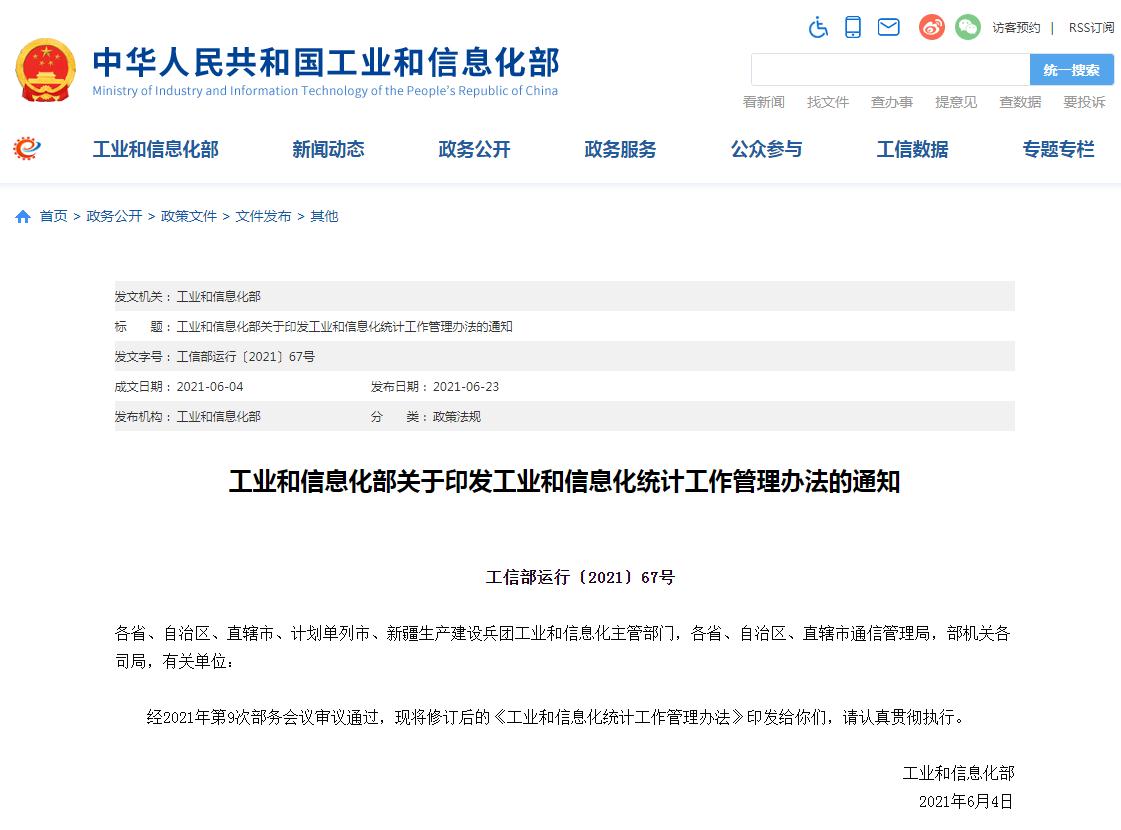
Task: Click the search input field
Action: [890, 70]
